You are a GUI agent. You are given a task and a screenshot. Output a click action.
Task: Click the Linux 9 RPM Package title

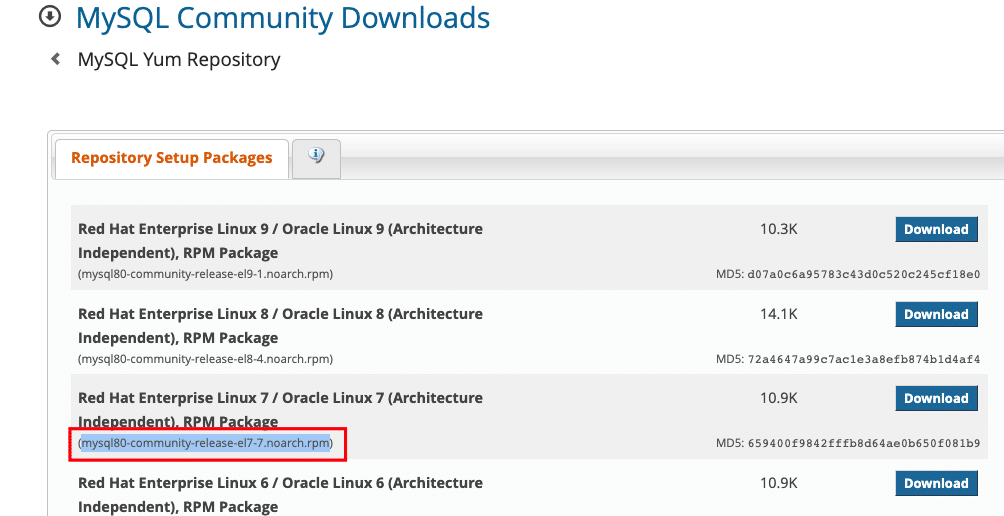point(280,241)
